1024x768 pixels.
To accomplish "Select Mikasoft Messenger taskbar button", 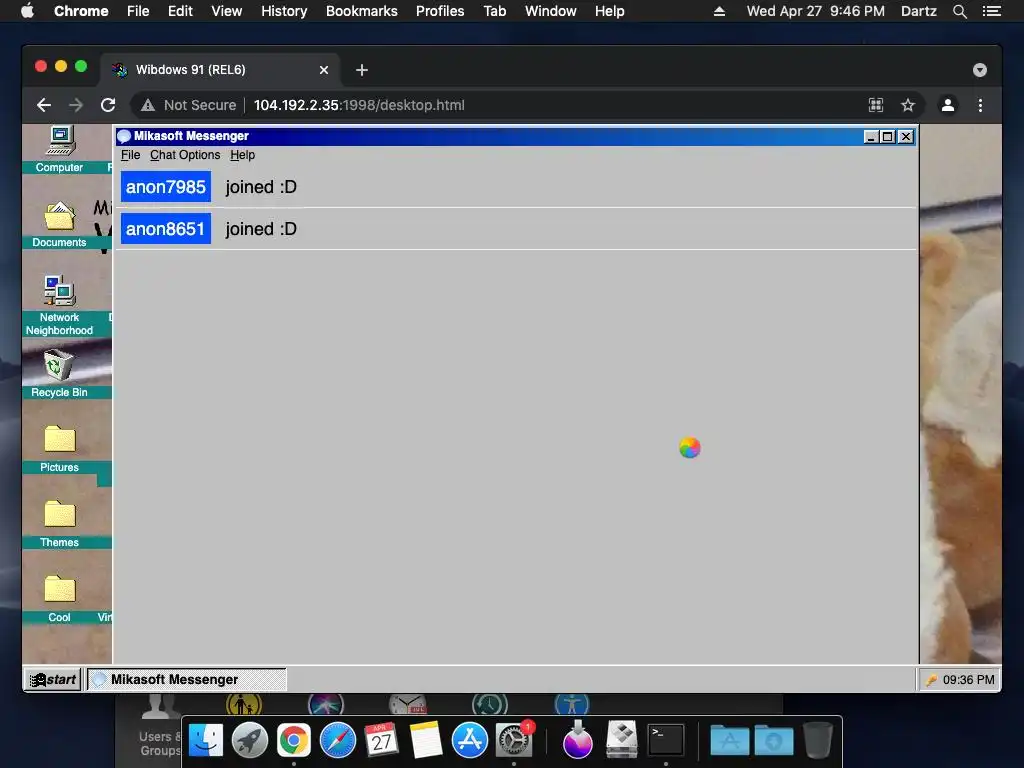I will (x=187, y=679).
